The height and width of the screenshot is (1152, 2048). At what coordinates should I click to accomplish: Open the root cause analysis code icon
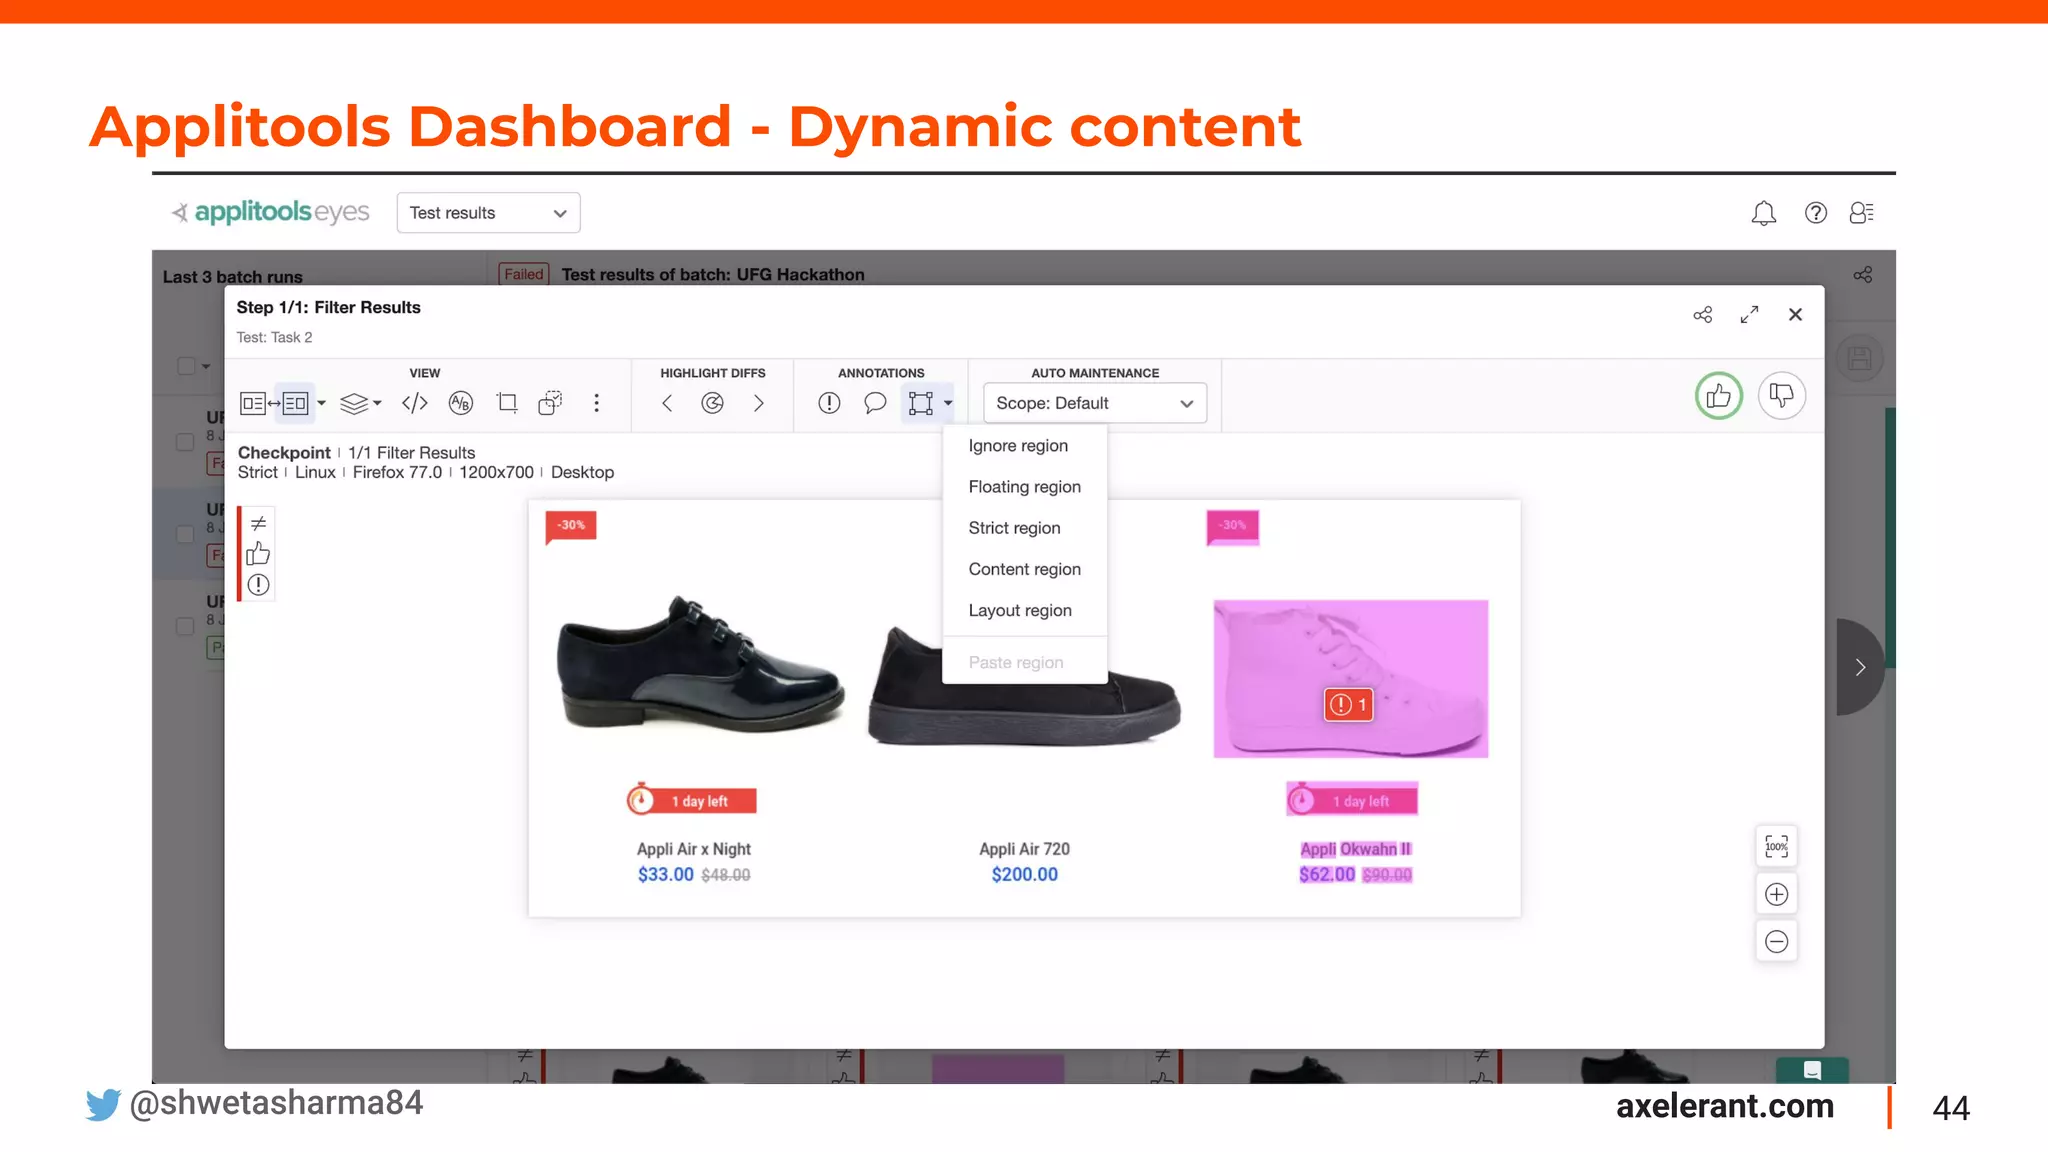coord(414,403)
